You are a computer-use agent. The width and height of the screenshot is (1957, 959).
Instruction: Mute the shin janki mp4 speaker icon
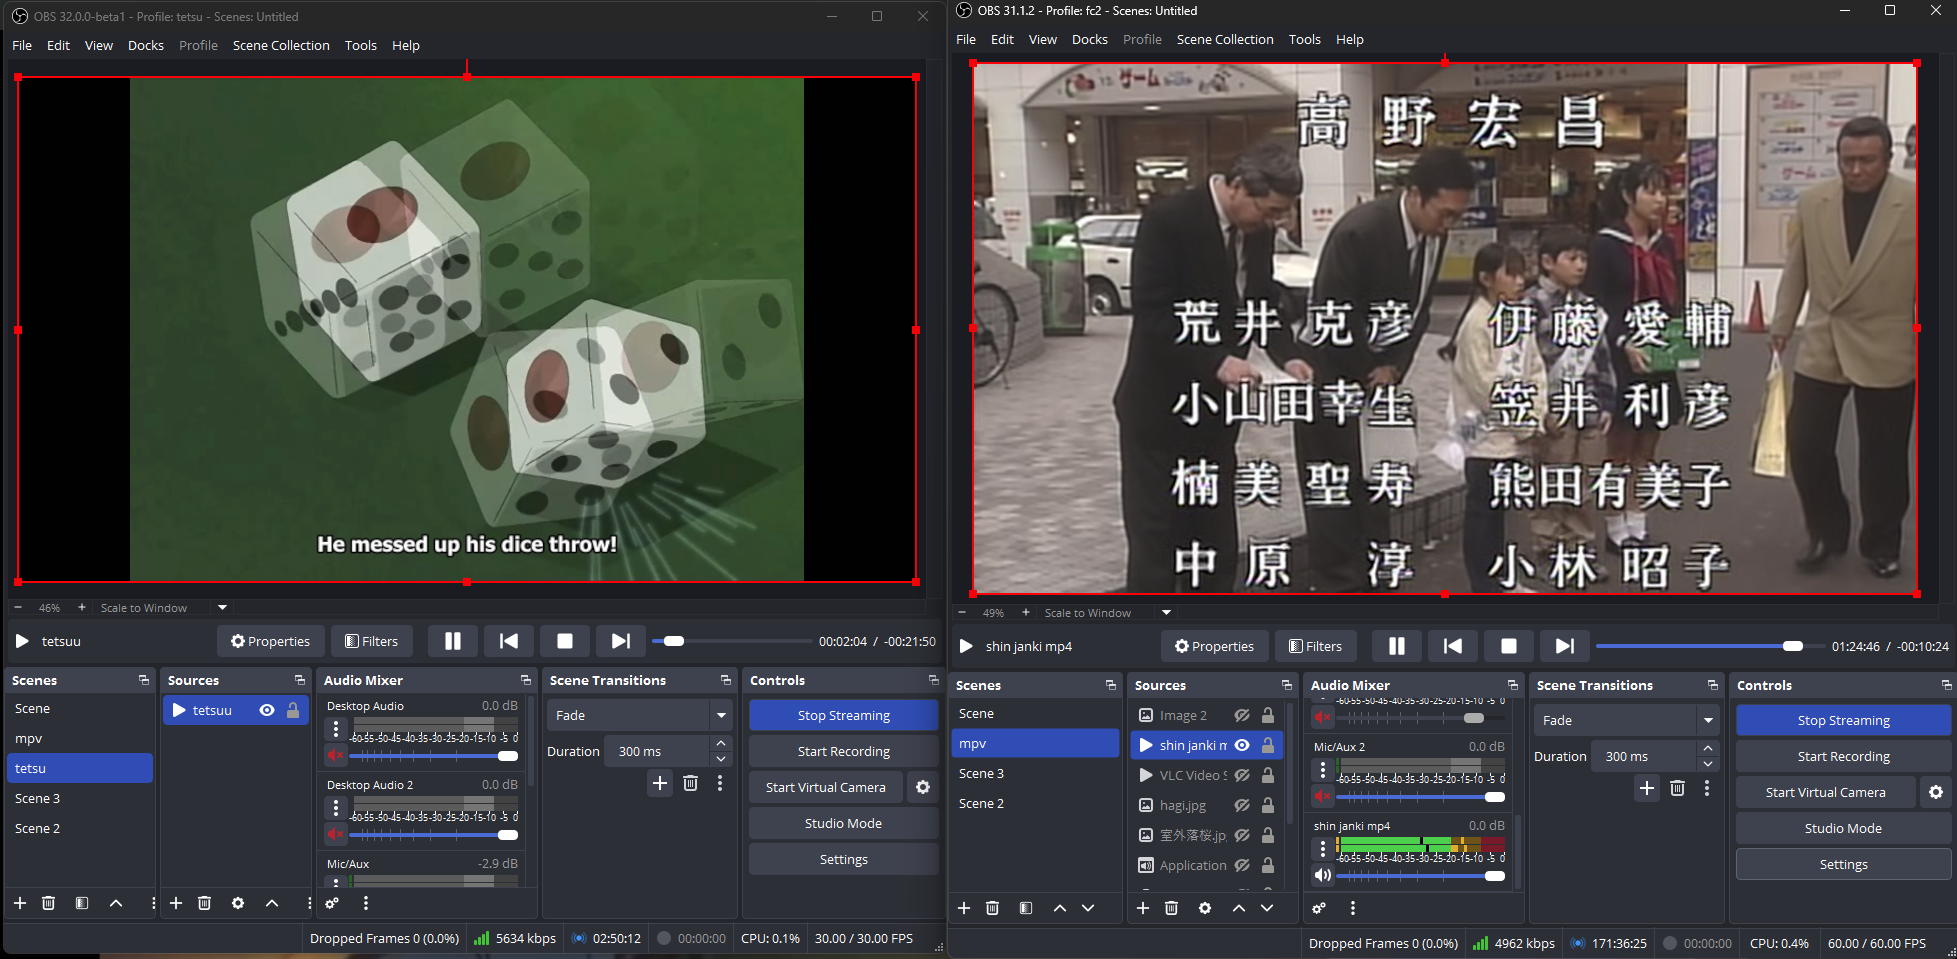tap(1323, 875)
